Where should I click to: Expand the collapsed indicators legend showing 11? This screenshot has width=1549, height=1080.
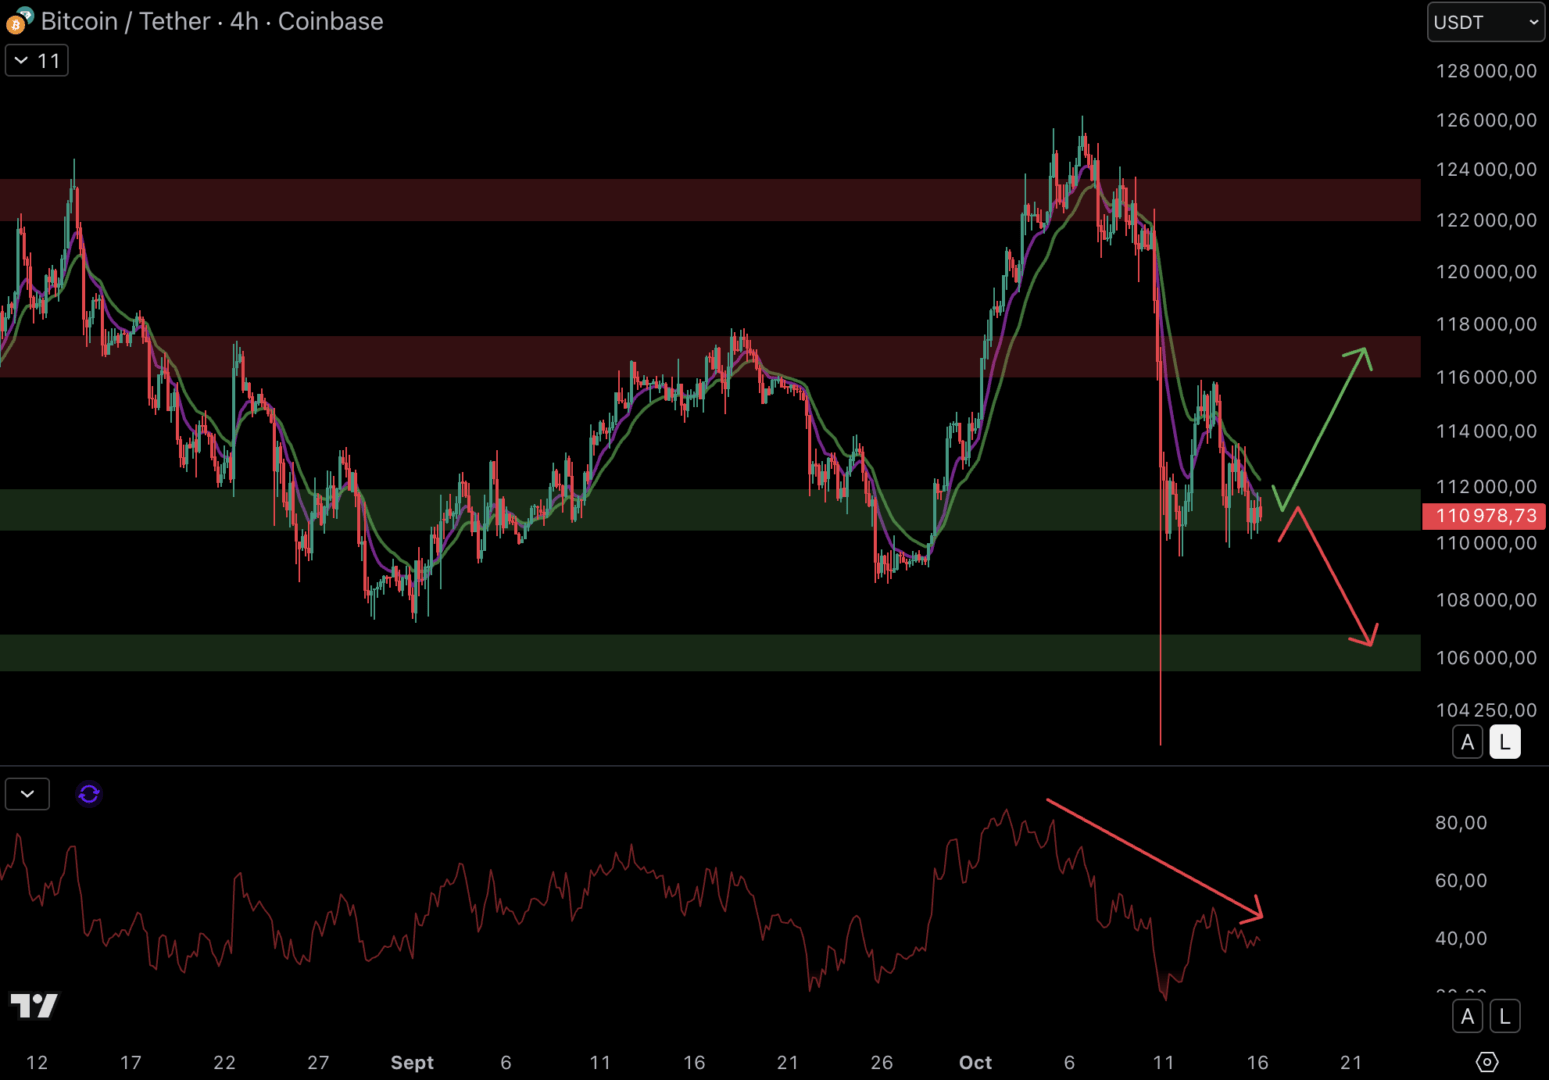pos(37,61)
